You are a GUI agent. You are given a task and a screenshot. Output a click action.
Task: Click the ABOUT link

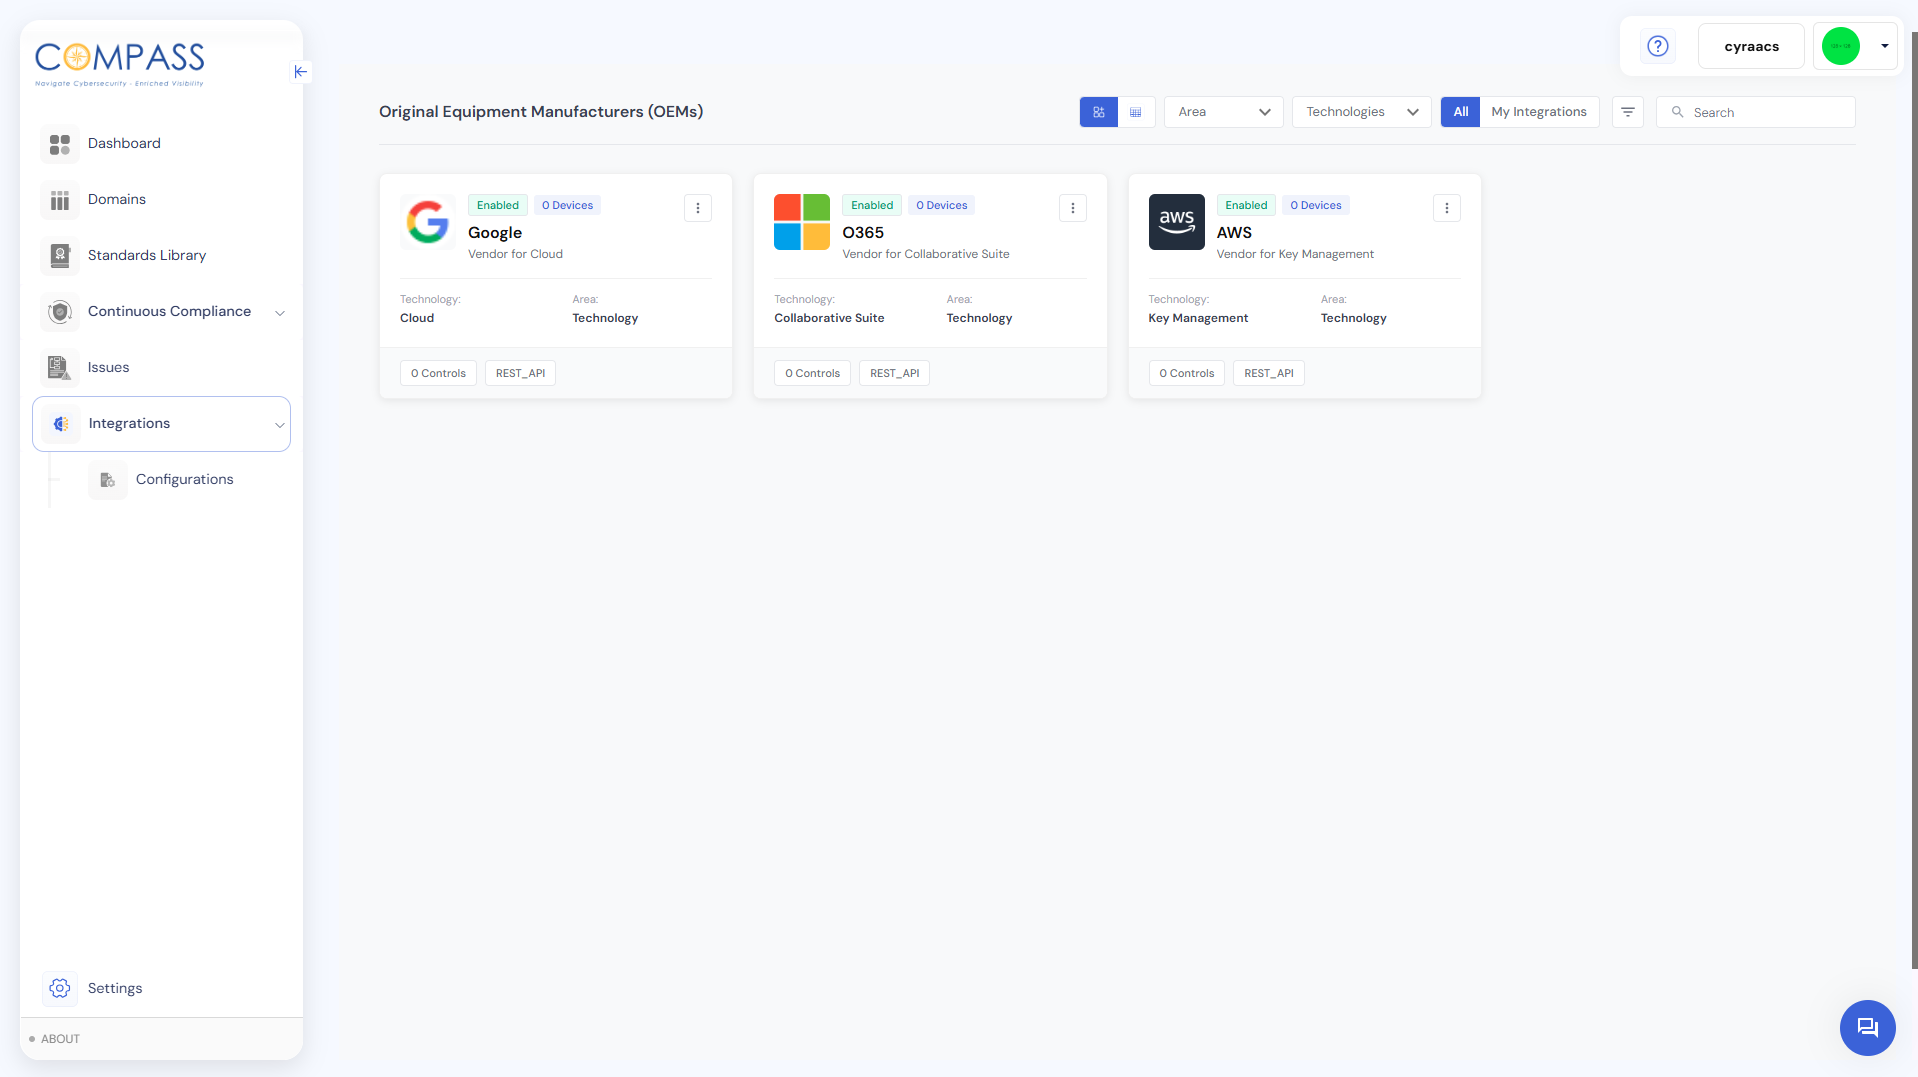[x=60, y=1039]
